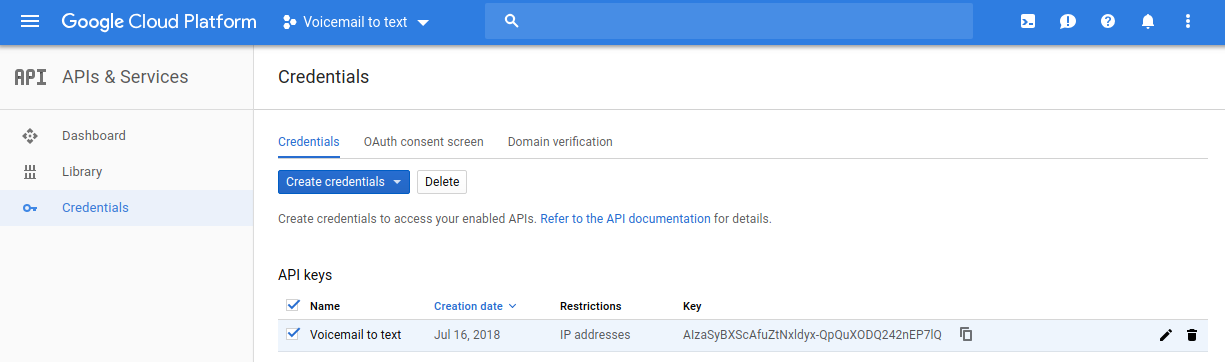Screen dimensions: 1225x362
Task: Go to Dashboard in sidebar
Action: [x=94, y=135]
